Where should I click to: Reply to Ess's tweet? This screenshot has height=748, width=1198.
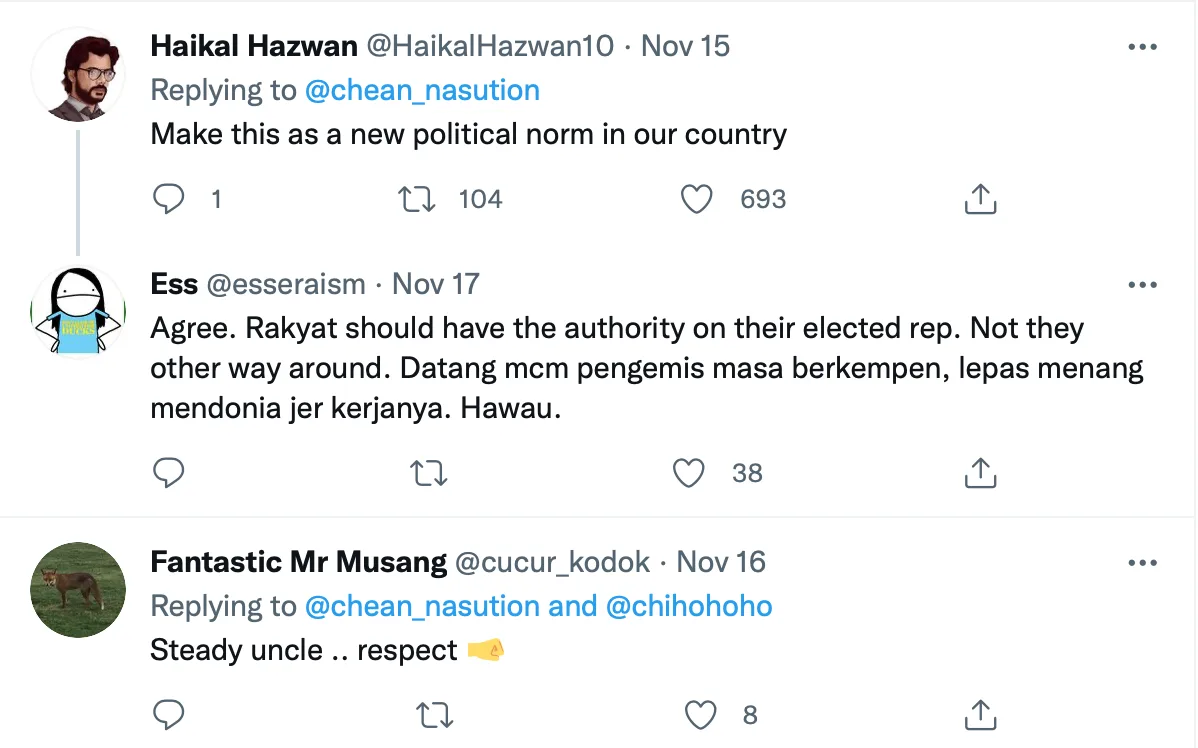click(x=168, y=472)
